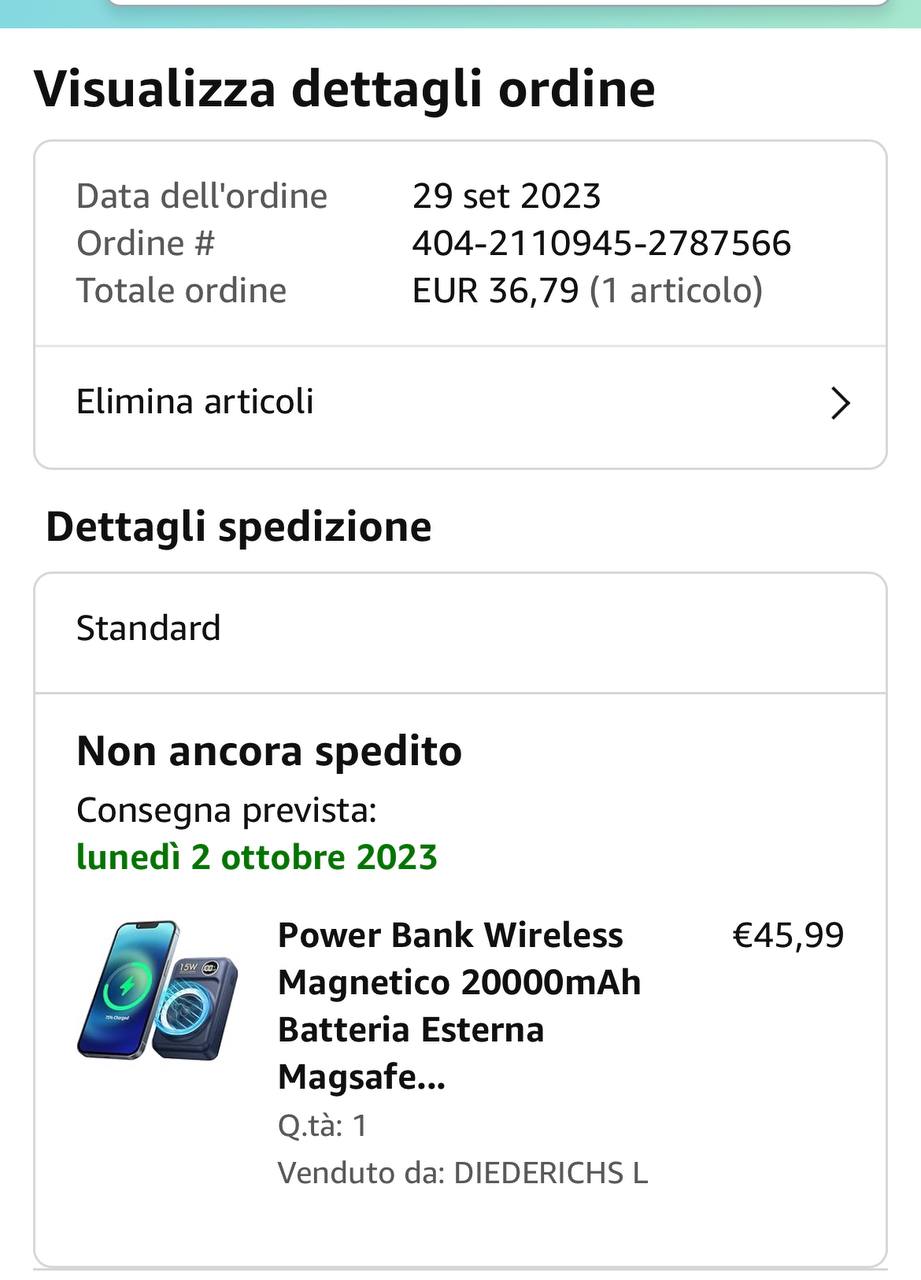Viewport: 921px width, 1280px height.
Task: Tap the Visualizza dettagli ordine page heading
Action: (x=344, y=88)
